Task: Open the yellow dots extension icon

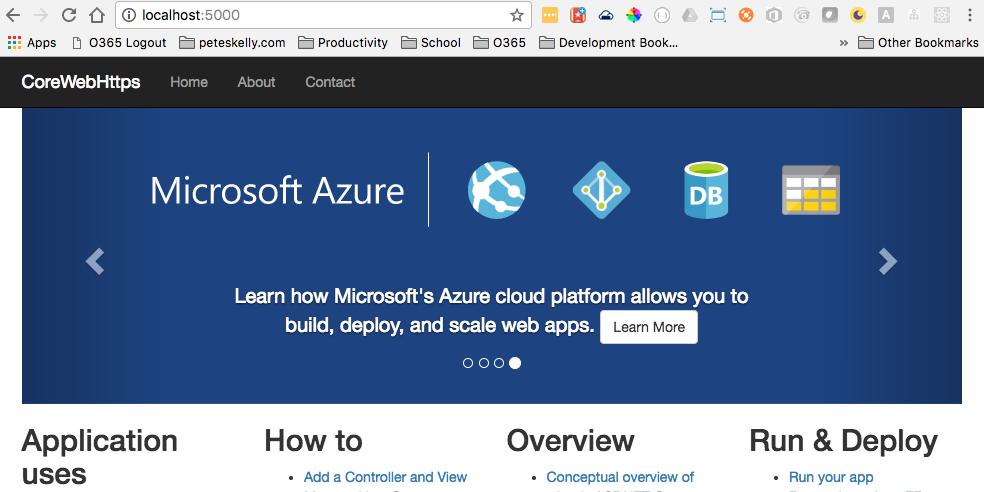Action: (x=550, y=15)
